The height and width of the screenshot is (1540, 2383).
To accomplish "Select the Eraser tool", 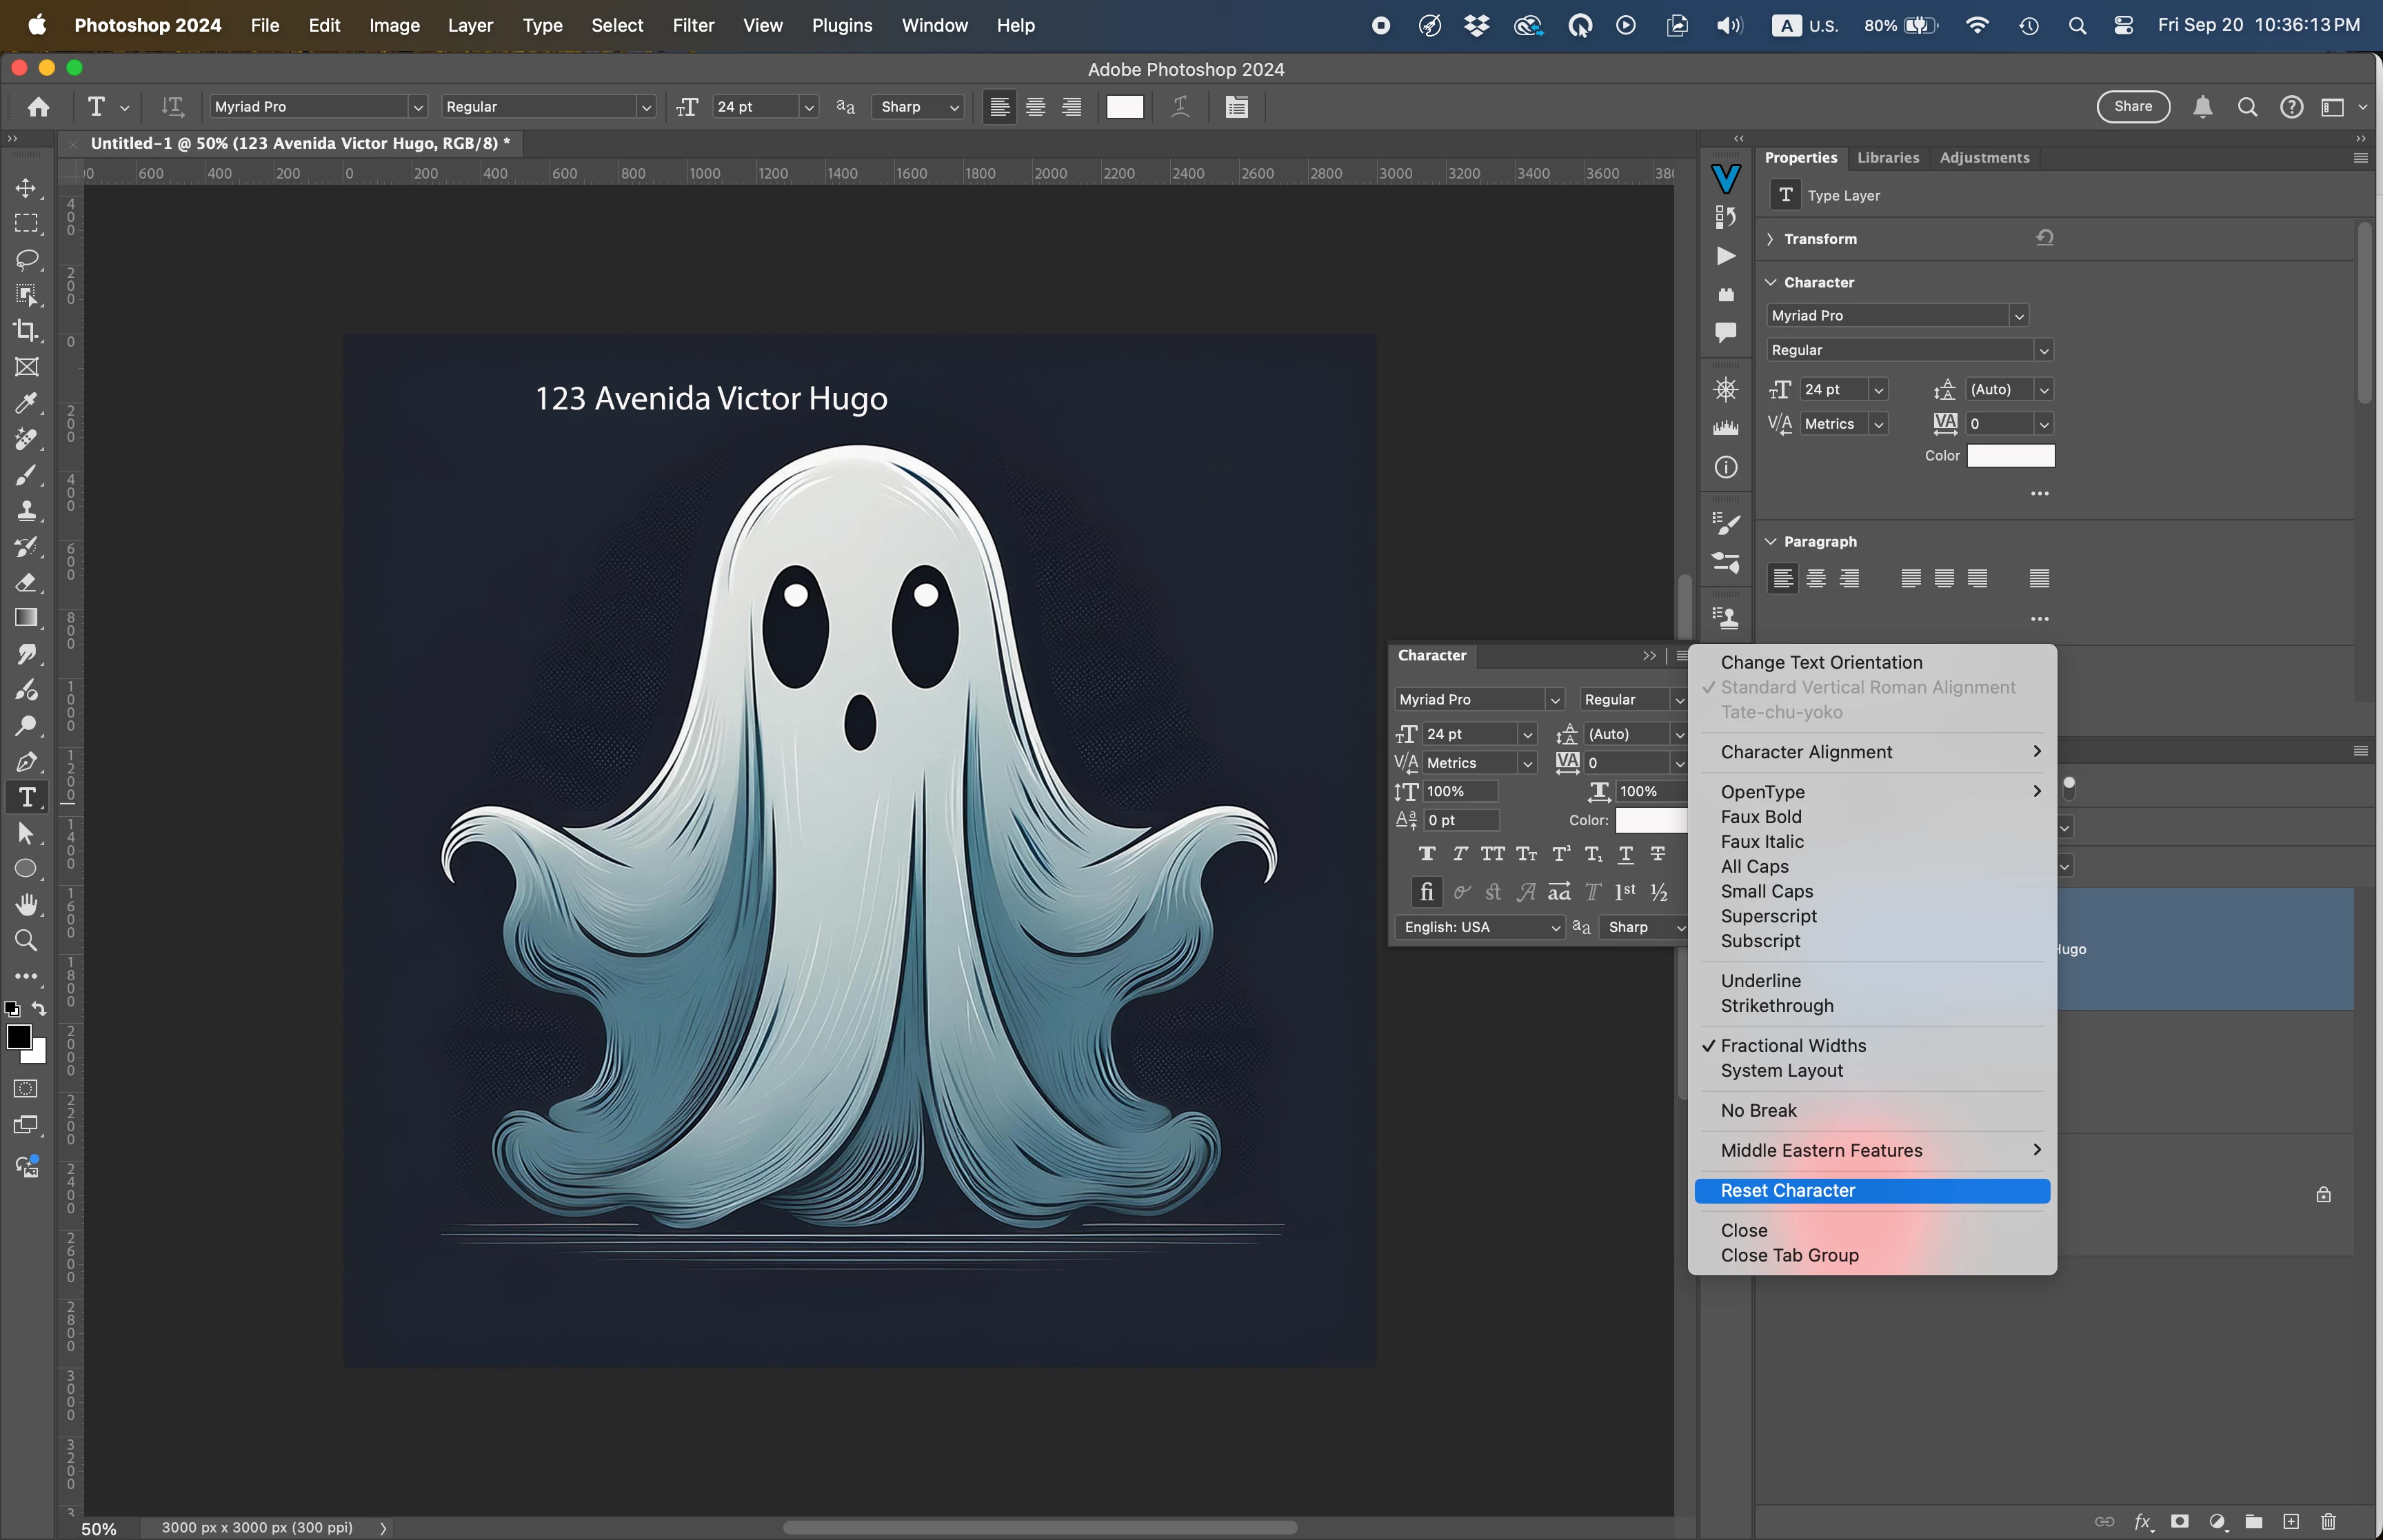I will click(27, 582).
